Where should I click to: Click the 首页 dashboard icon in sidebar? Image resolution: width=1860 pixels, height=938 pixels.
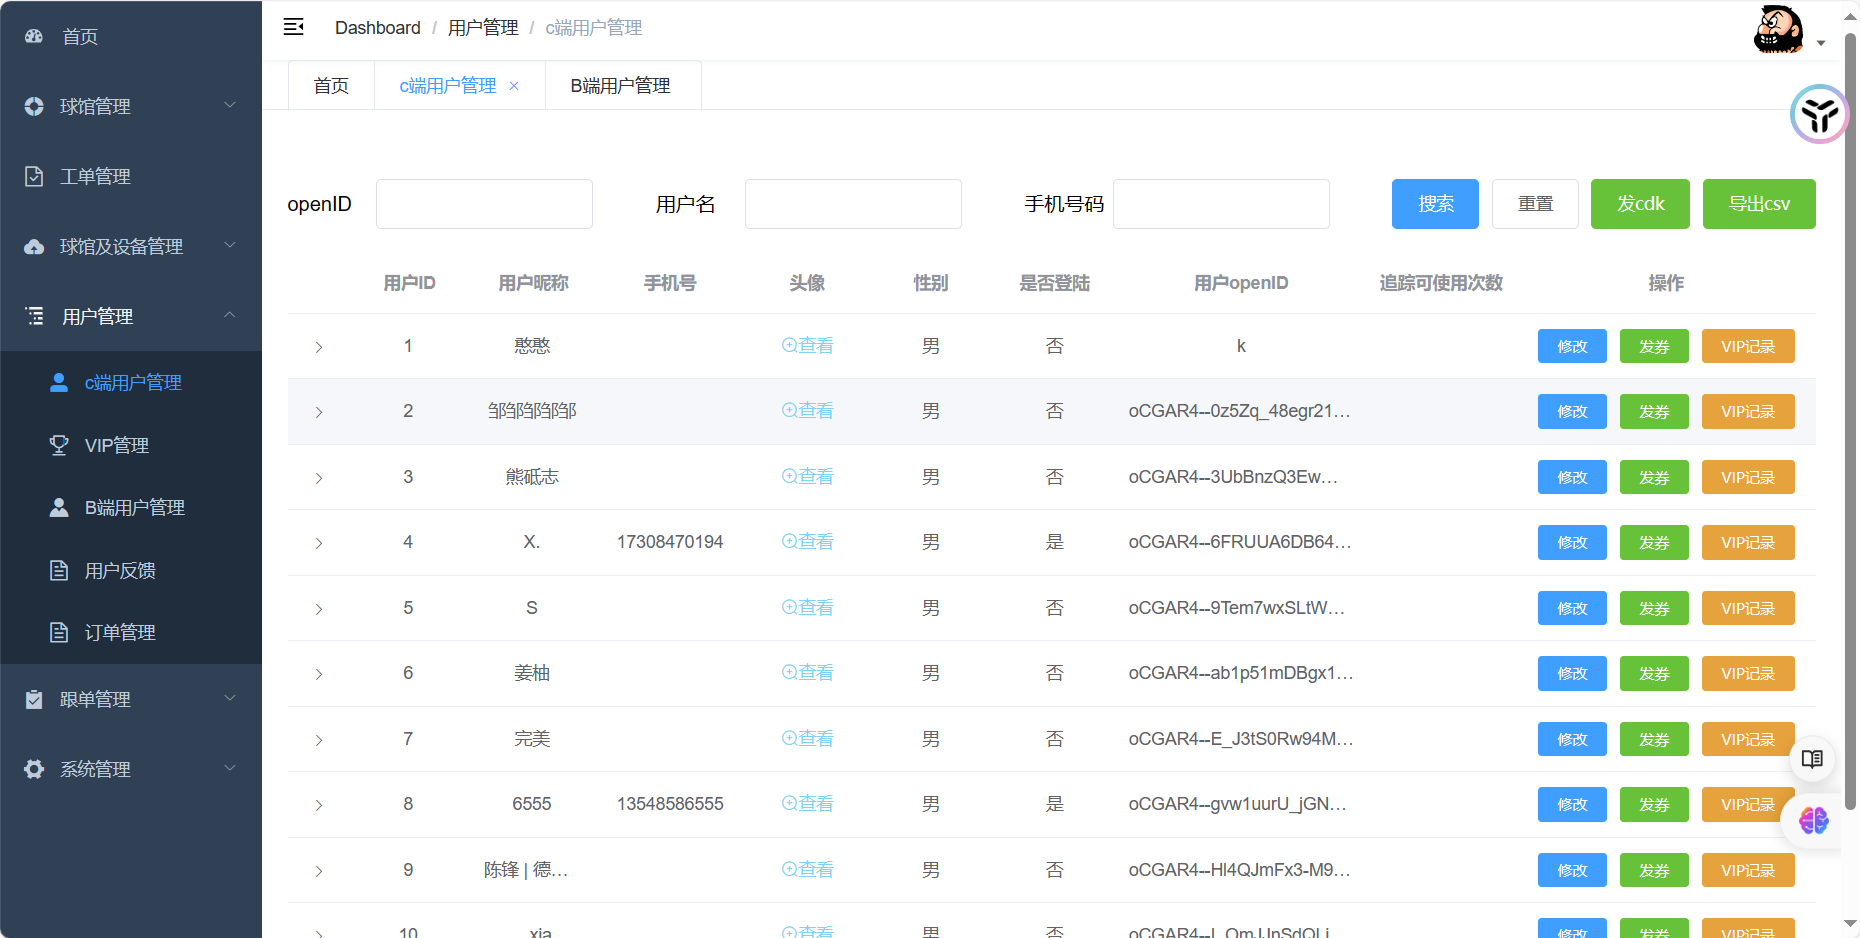[34, 36]
